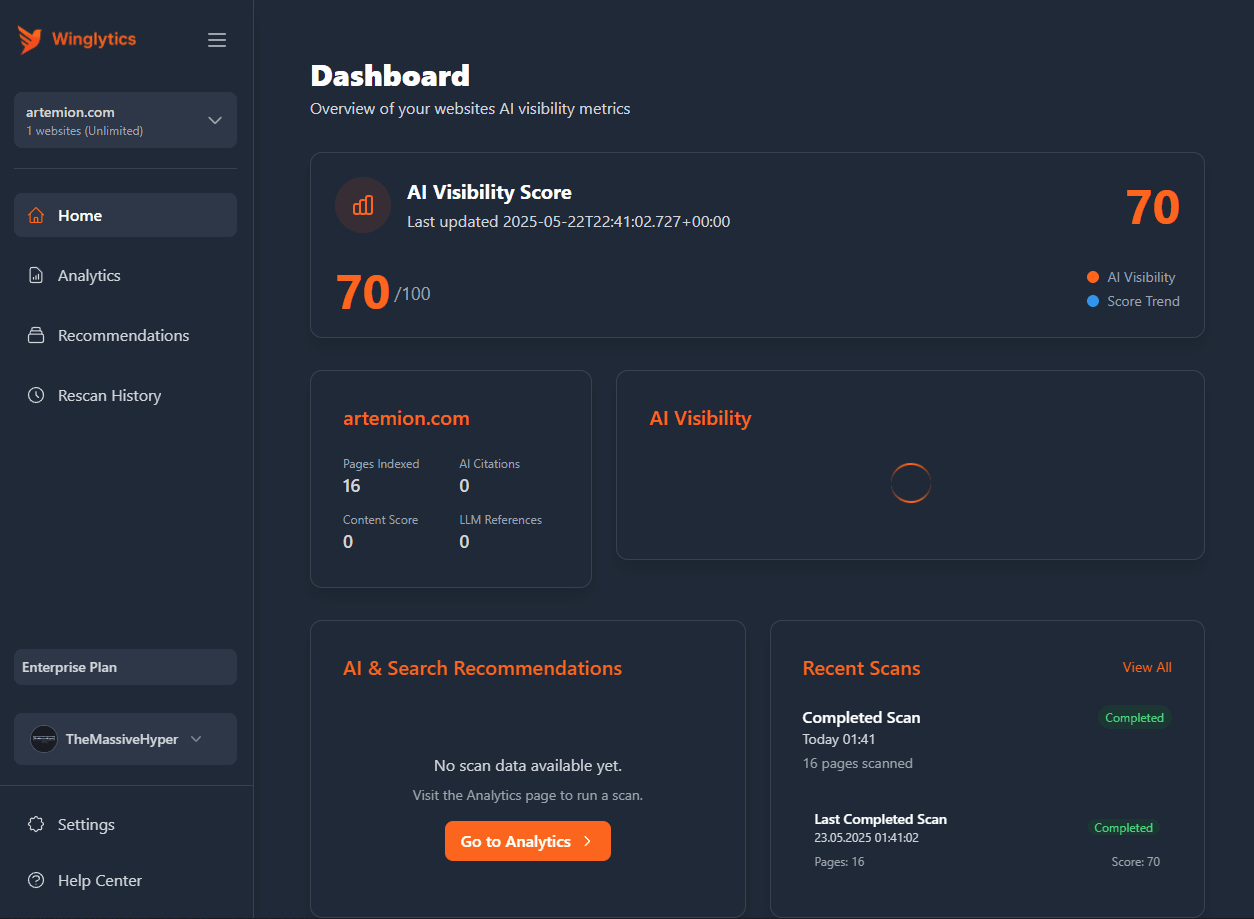Expand TheMassiveHyper account menu chevron
1254x919 pixels.
click(196, 739)
